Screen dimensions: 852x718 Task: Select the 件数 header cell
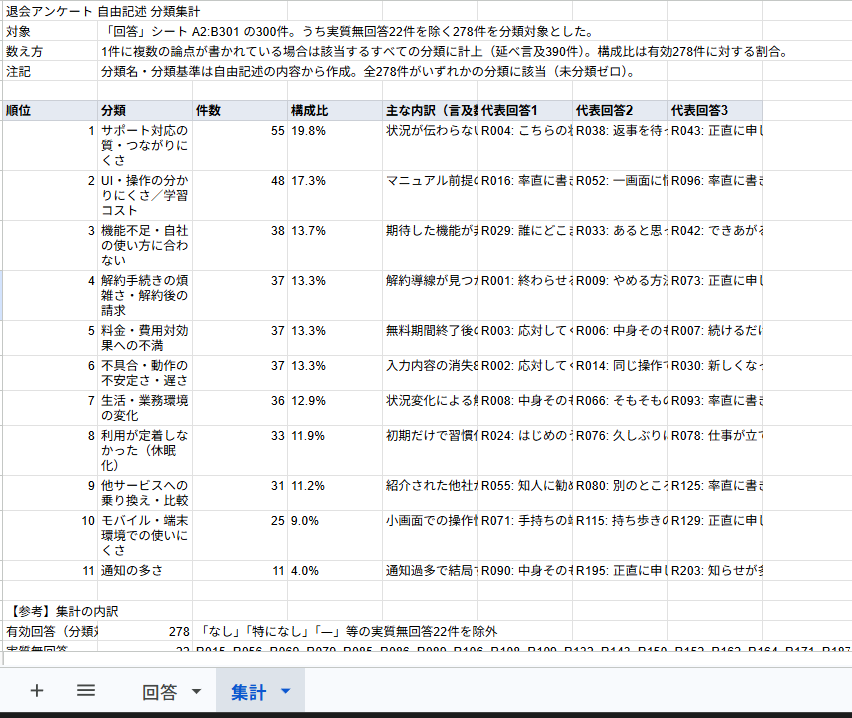coord(240,110)
